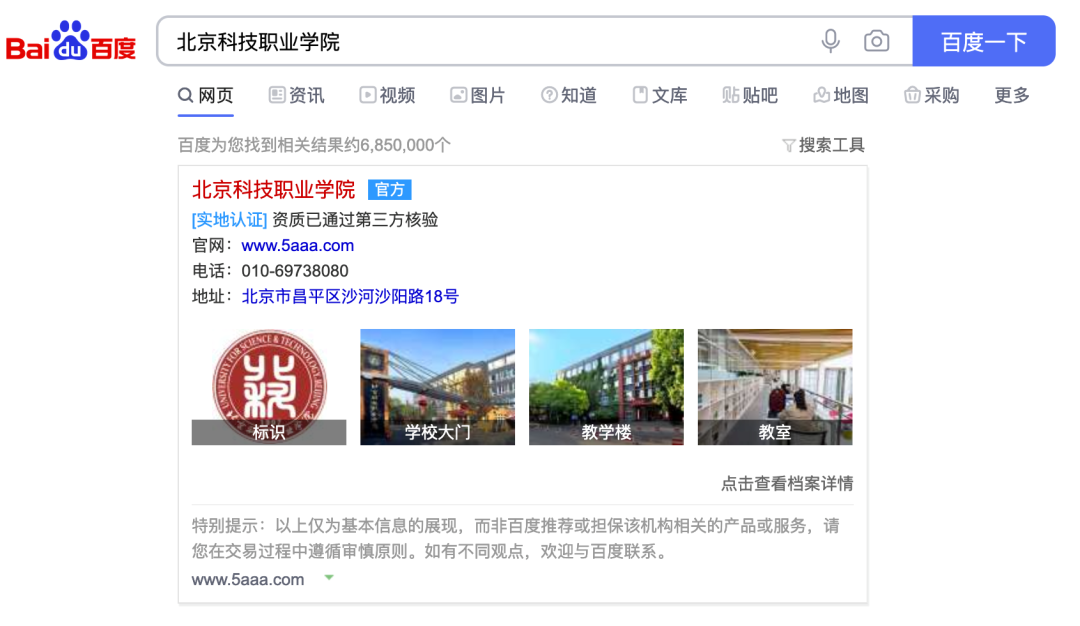1080x626 pixels.
Task: Open the 学校大门 thumbnail image
Action: coord(437,387)
